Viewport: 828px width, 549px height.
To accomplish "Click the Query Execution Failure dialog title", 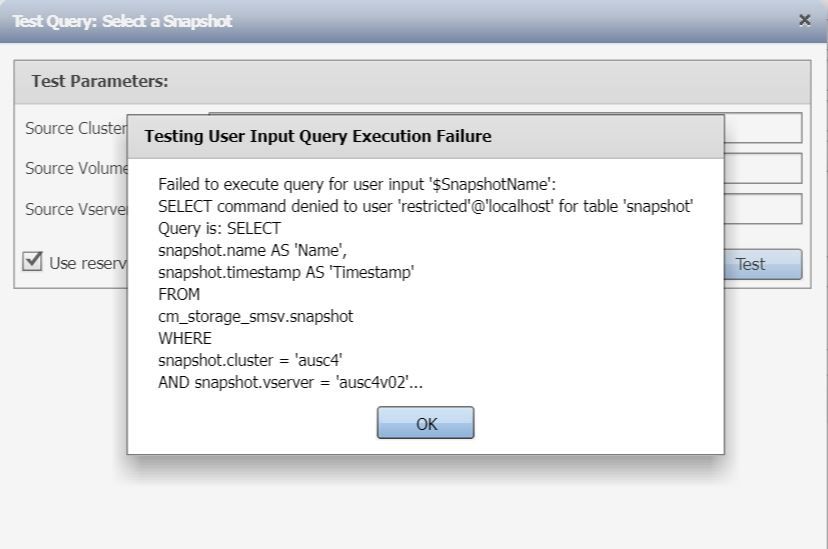I will (x=318, y=135).
